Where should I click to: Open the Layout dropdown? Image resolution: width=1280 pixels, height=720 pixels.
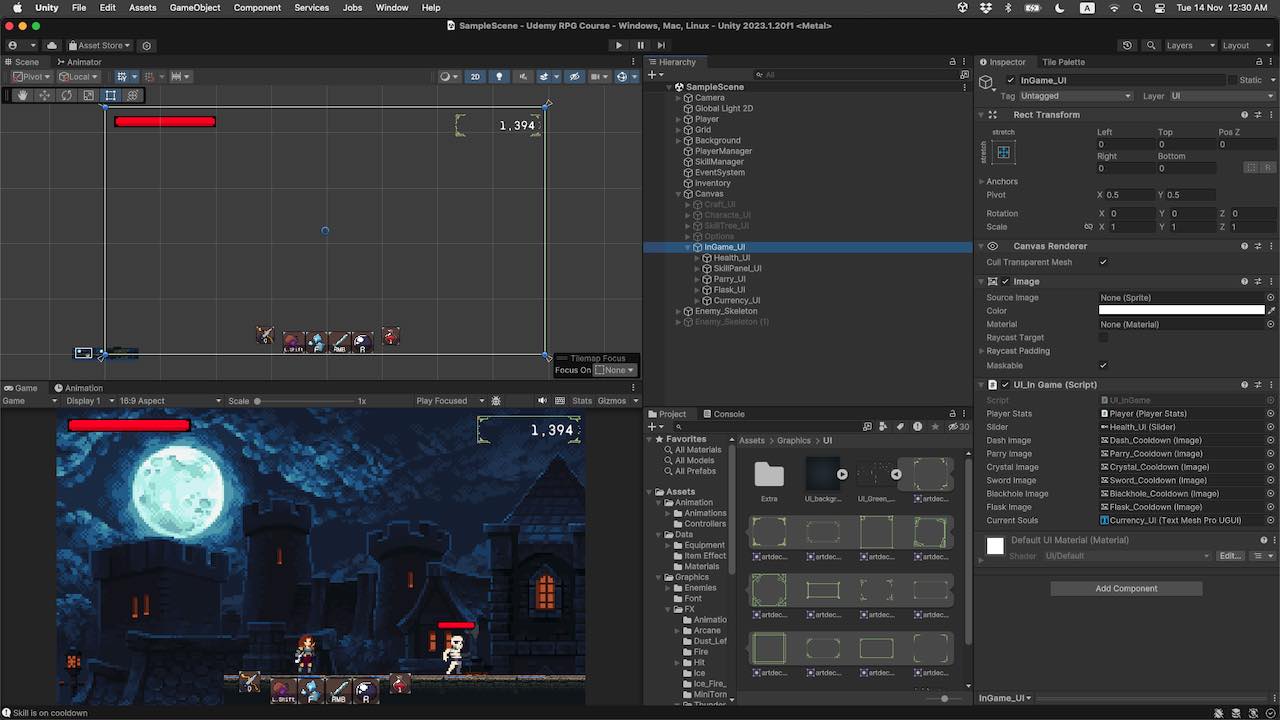click(x=1246, y=45)
